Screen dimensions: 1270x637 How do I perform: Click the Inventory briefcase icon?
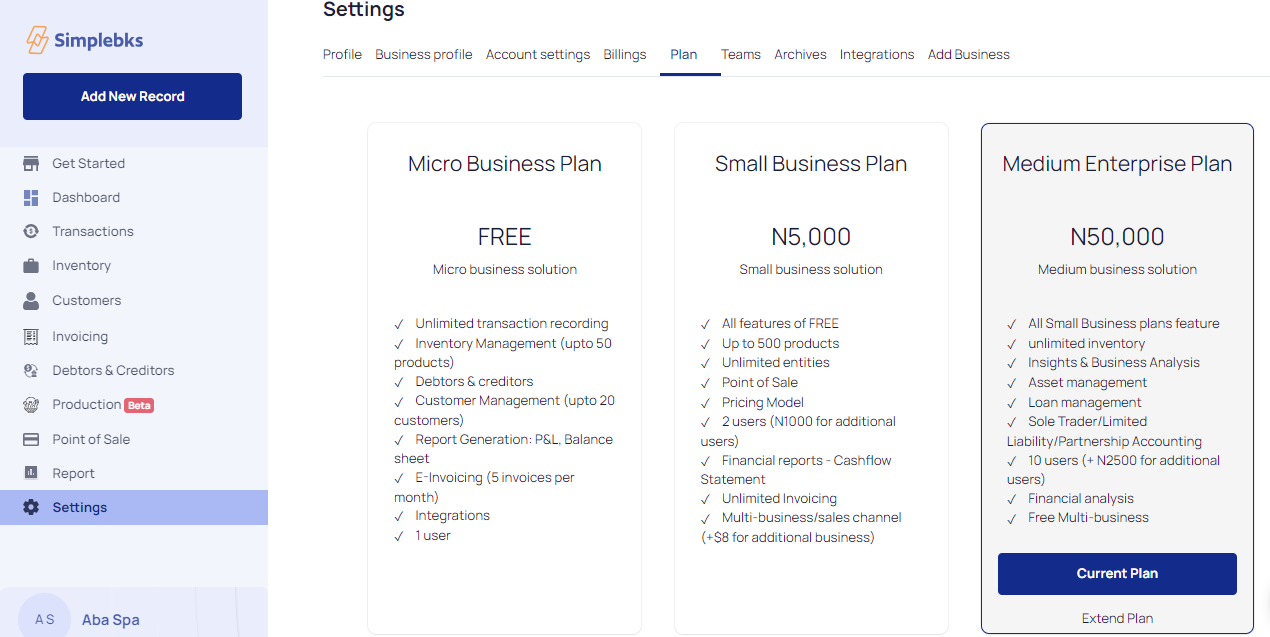click(x=31, y=266)
